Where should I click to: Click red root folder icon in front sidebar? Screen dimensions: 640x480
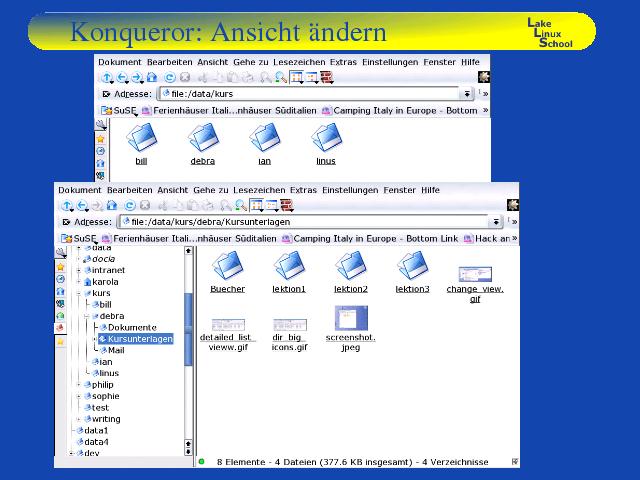(60, 328)
